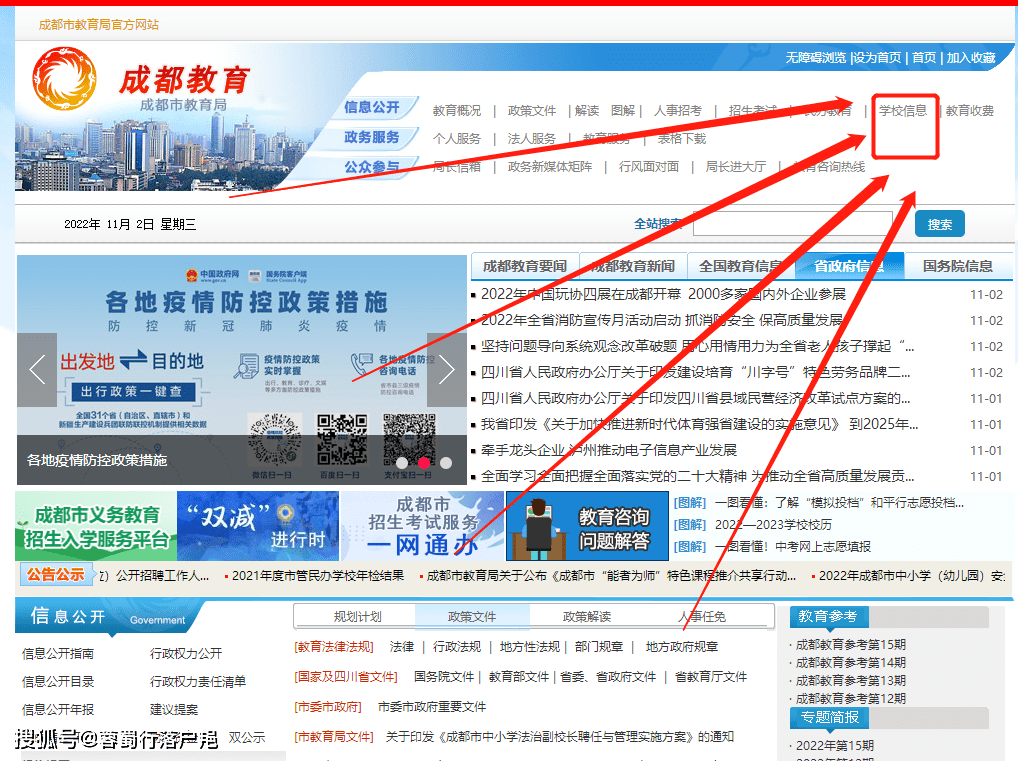
Task: Switch to 省政府信息 tab
Action: pyautogui.click(x=849, y=266)
